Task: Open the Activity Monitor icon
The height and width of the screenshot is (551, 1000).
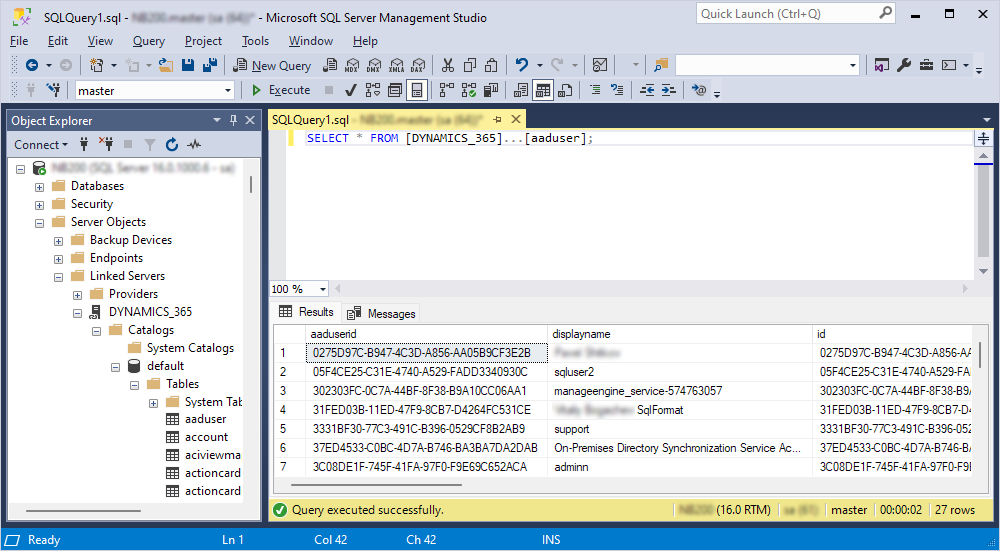Action: (599, 65)
